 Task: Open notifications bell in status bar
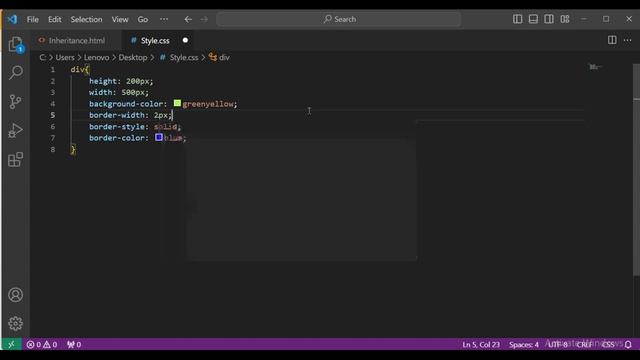[628, 344]
